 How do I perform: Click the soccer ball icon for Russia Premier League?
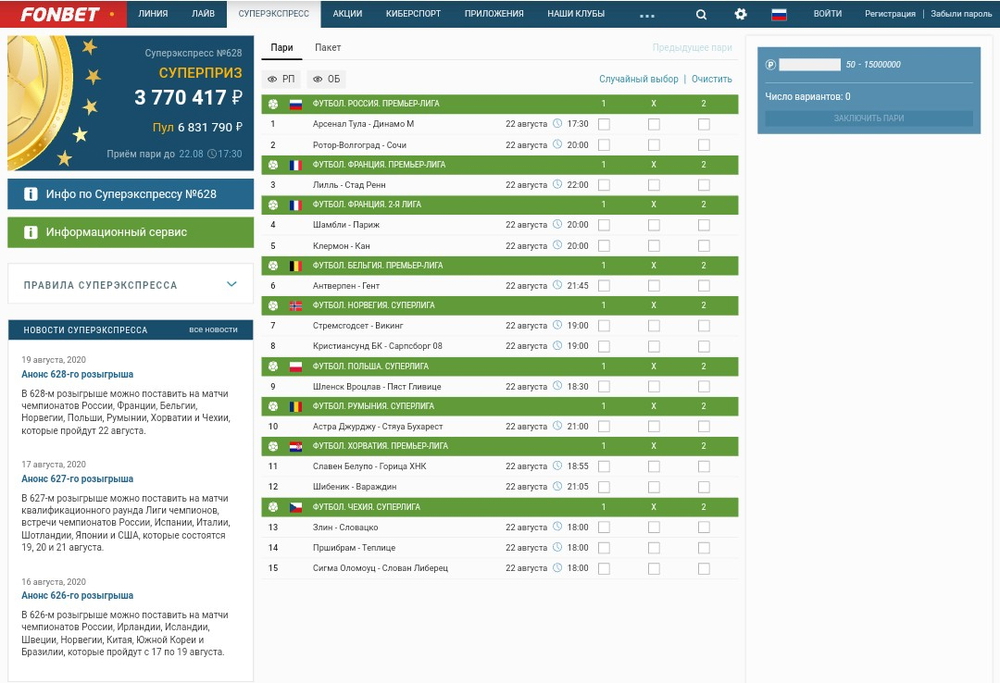click(x=273, y=104)
